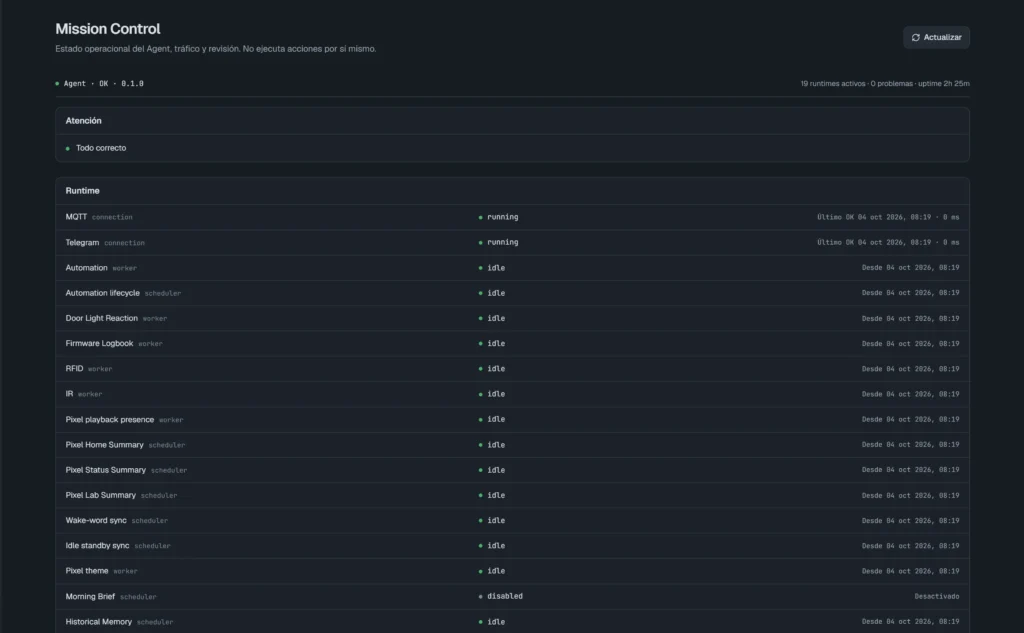Click the 'idle' status in the Door Light Reaction row
The image size is (1024, 633).
pyautogui.click(x=496, y=318)
